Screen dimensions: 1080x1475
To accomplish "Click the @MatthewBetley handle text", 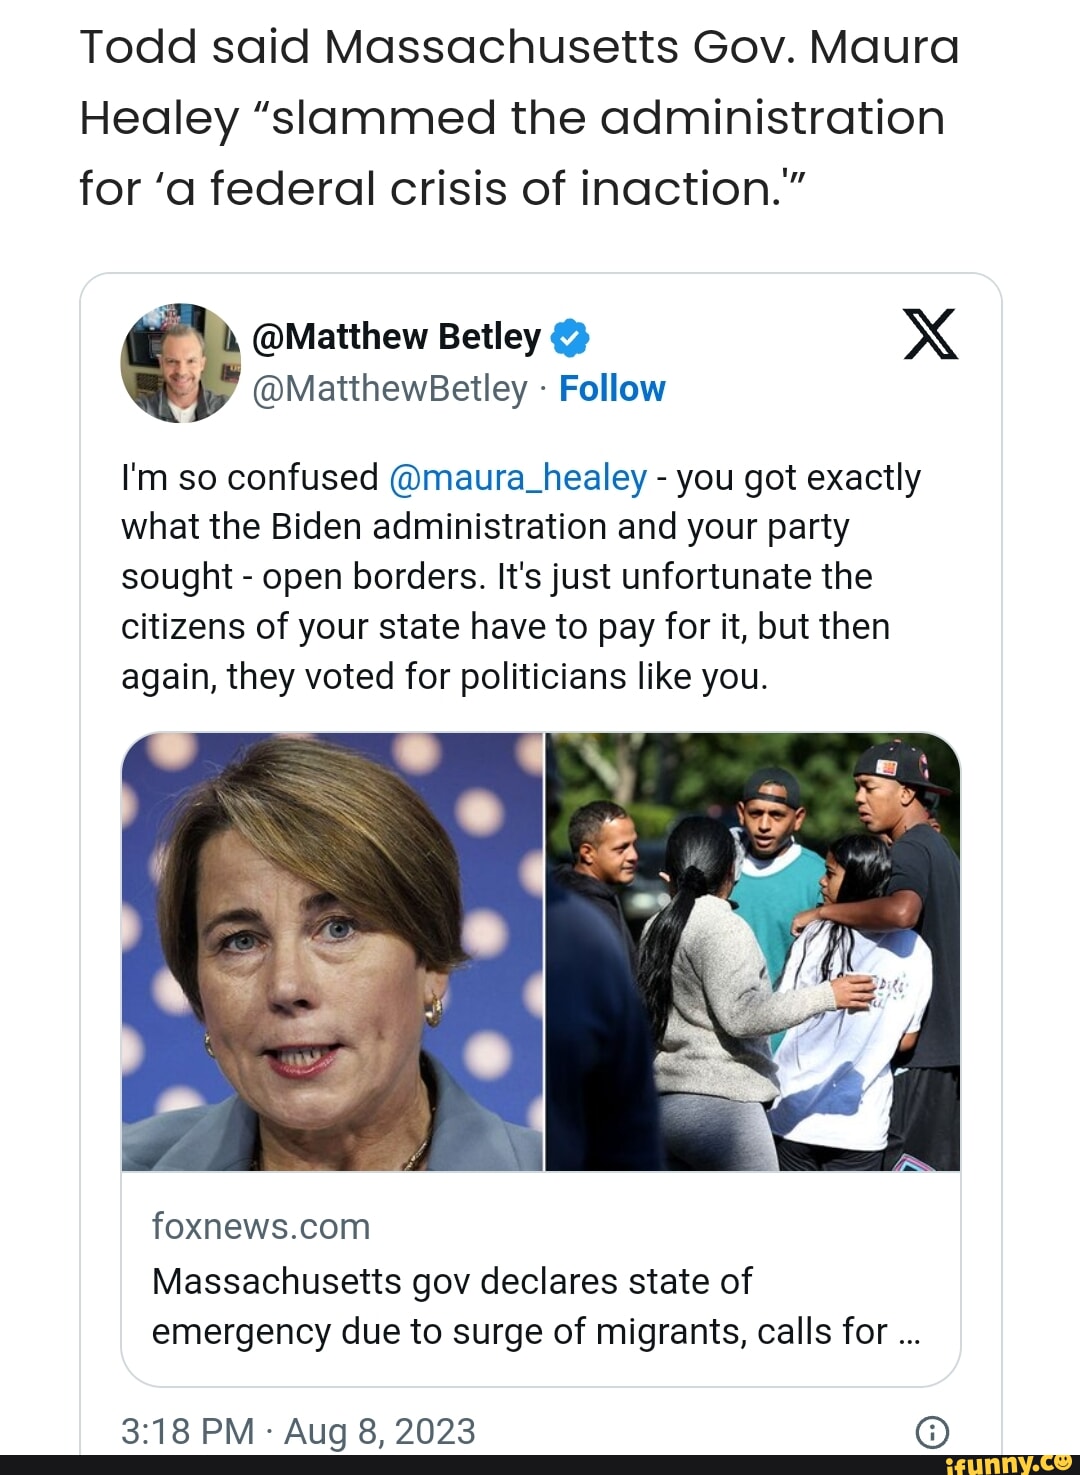I will point(389,388).
